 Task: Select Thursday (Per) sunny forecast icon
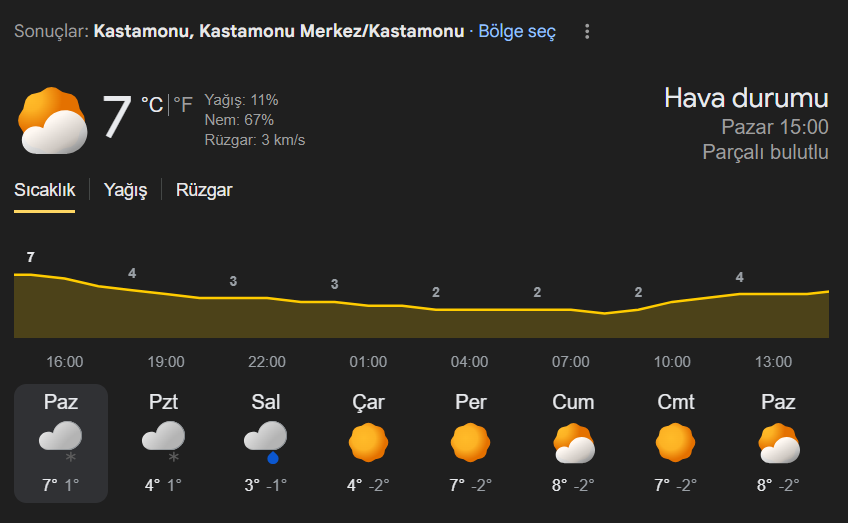pyautogui.click(x=470, y=441)
